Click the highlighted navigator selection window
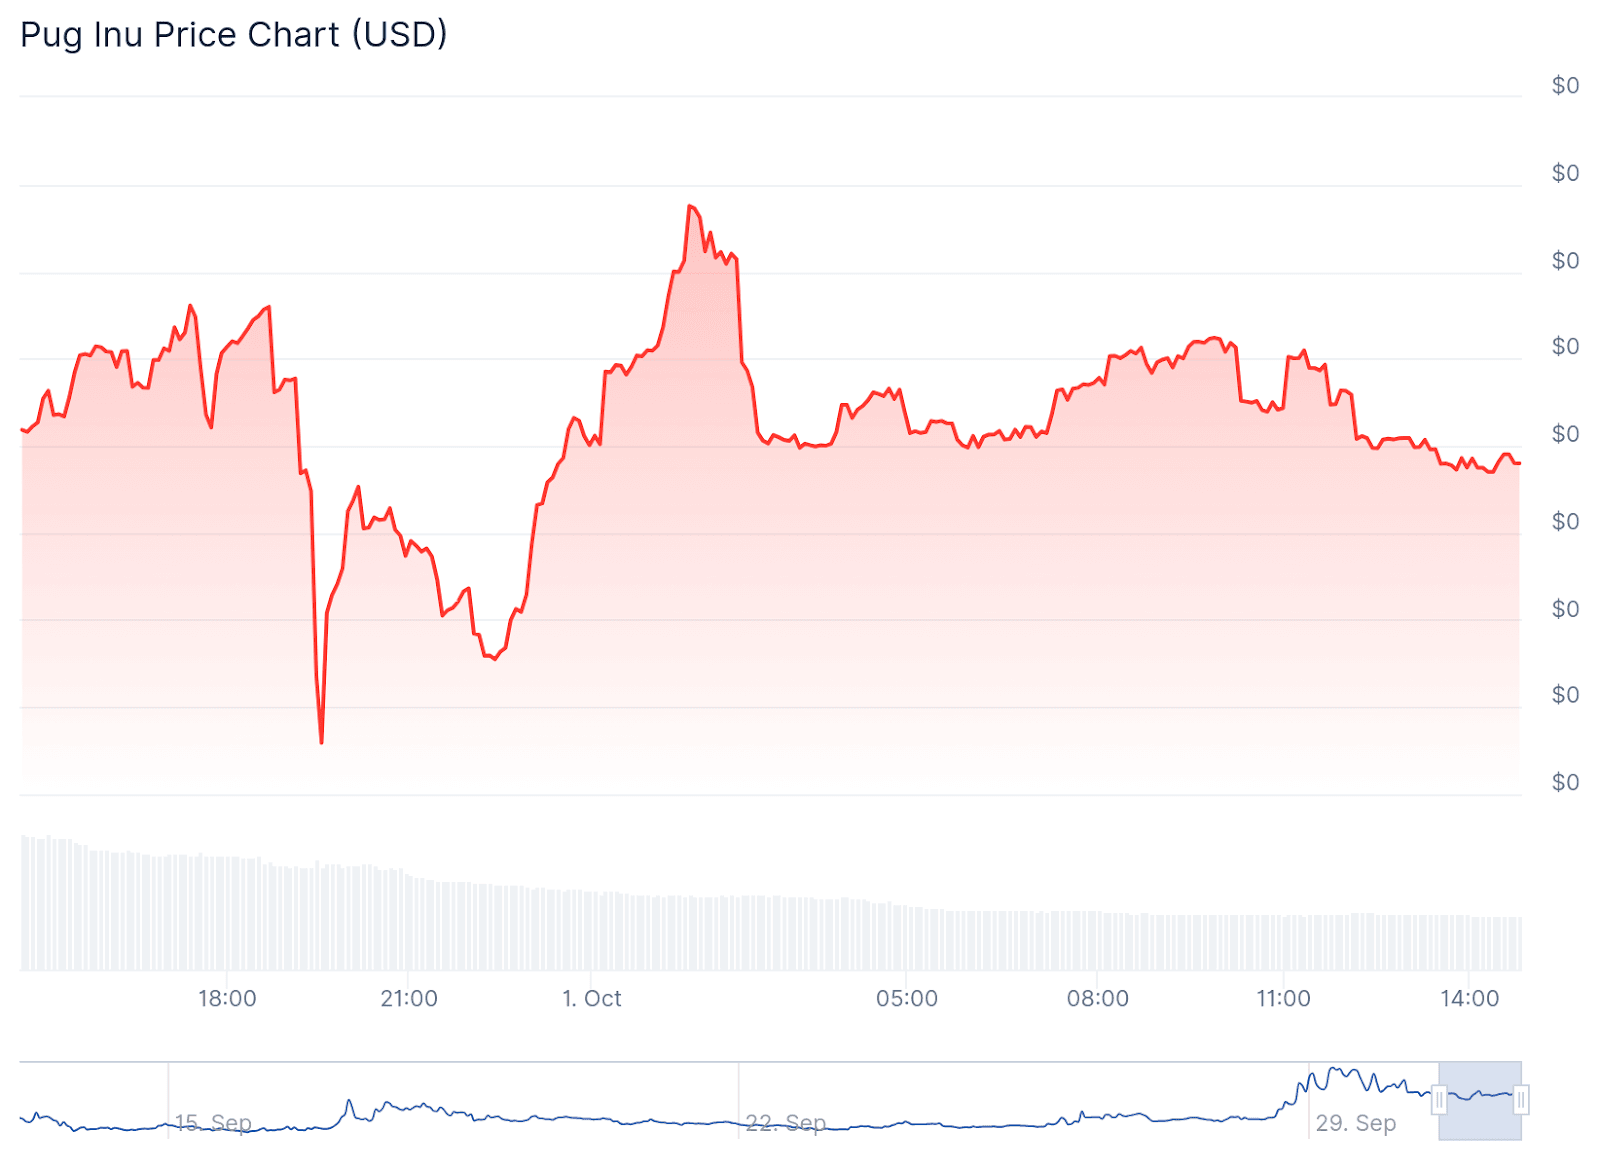 click(x=1480, y=1100)
